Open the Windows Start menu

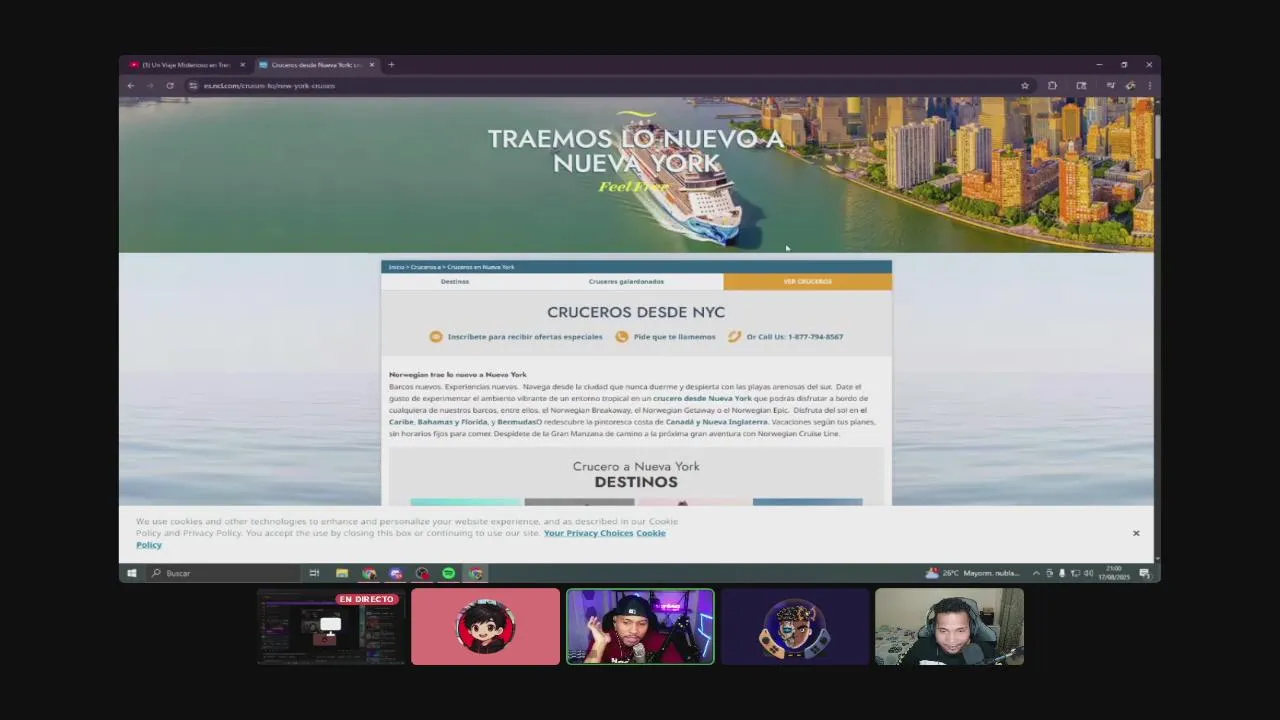click(x=131, y=573)
